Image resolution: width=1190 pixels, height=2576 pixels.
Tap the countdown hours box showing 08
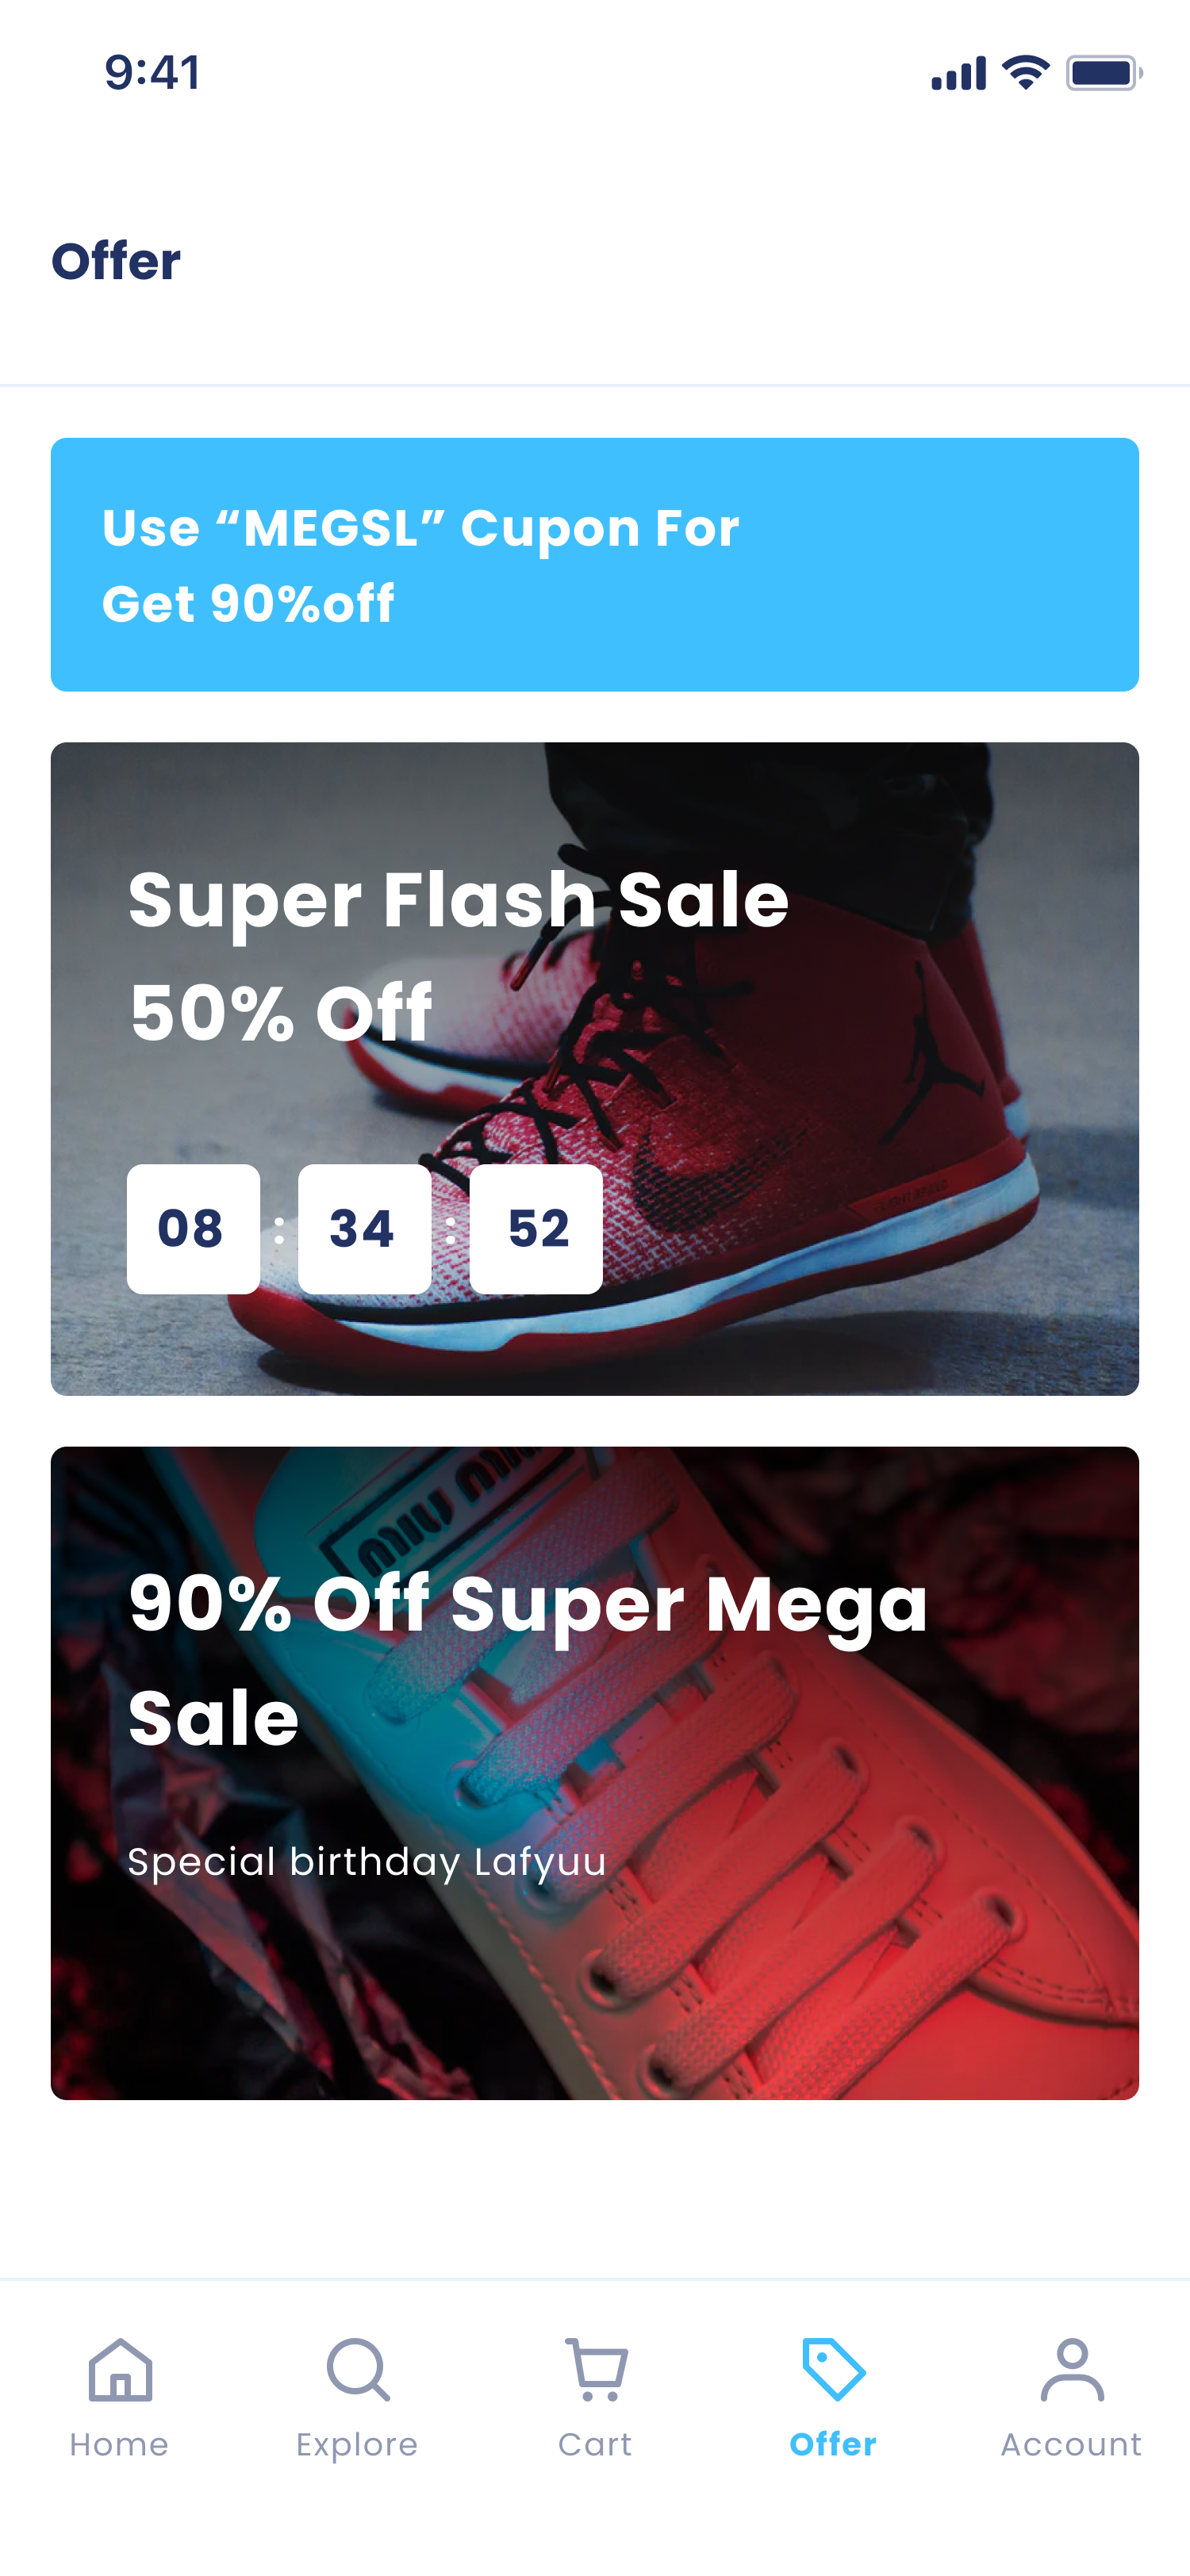193,1228
